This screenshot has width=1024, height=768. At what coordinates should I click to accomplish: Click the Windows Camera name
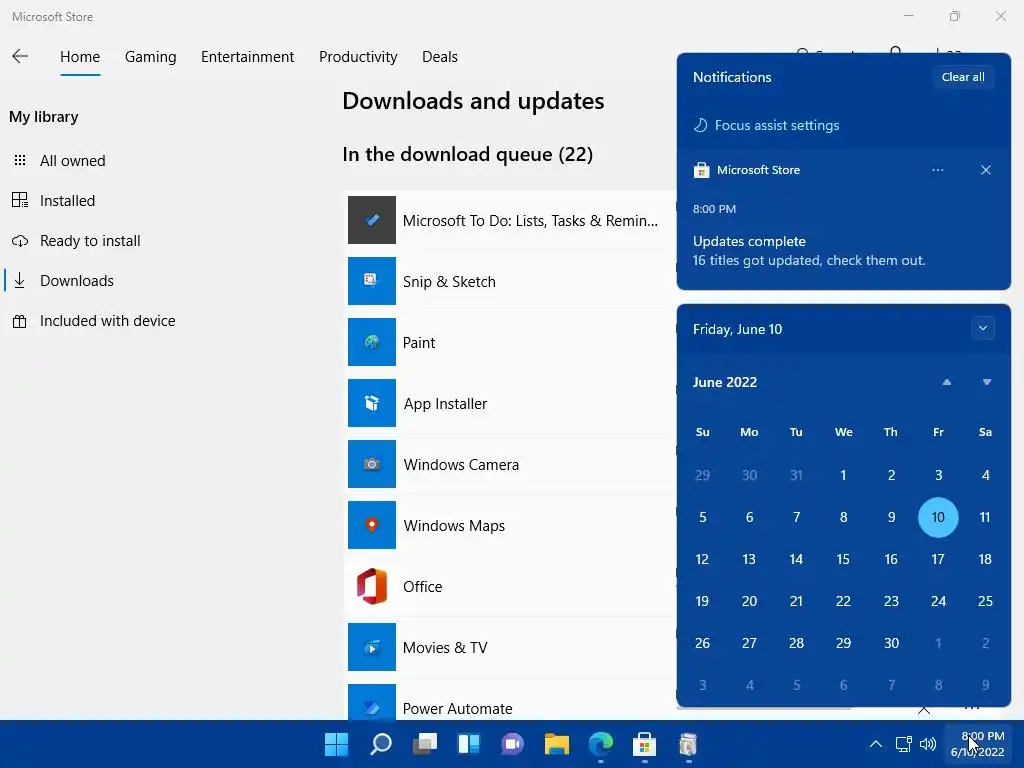461,464
